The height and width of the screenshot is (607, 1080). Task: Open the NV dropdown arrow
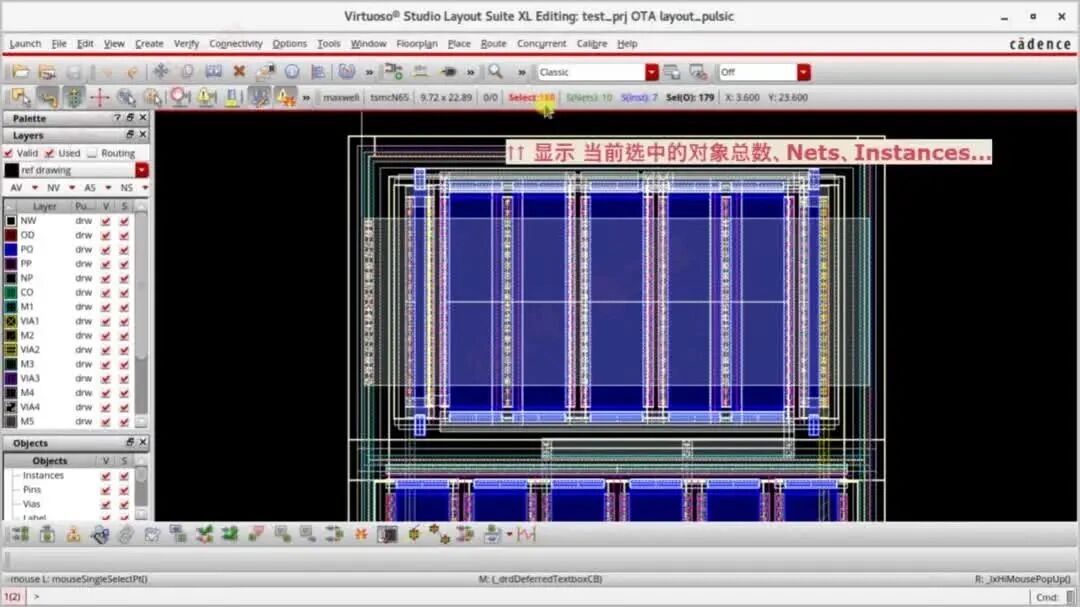pyautogui.click(x=72, y=187)
